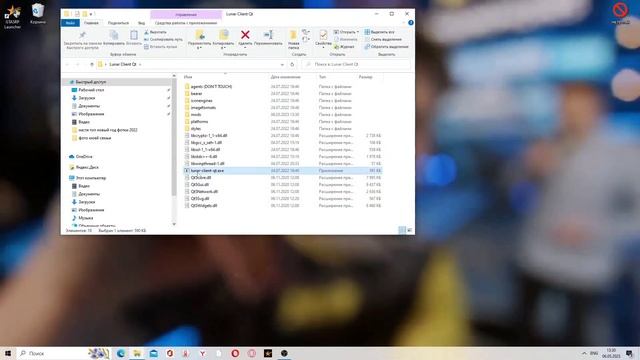Click the Windows Start button
Image resolution: width=640 pixels, height=360 pixels.
click(x=8, y=353)
